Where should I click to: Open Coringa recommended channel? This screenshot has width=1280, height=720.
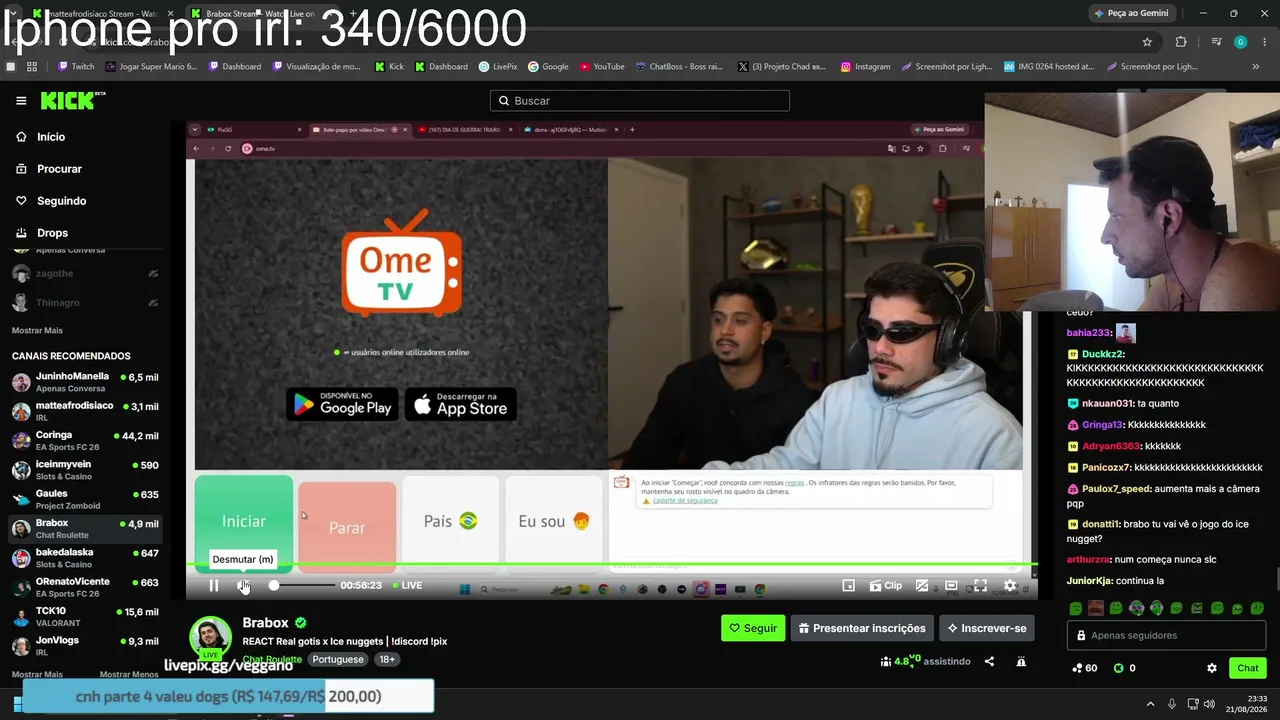[85, 440]
